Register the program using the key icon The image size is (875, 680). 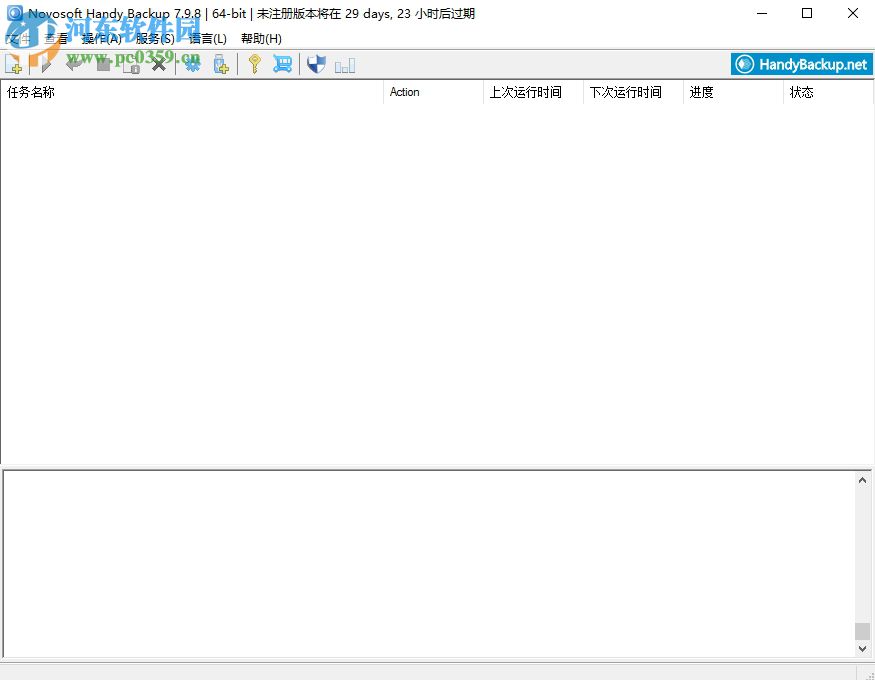(253, 63)
